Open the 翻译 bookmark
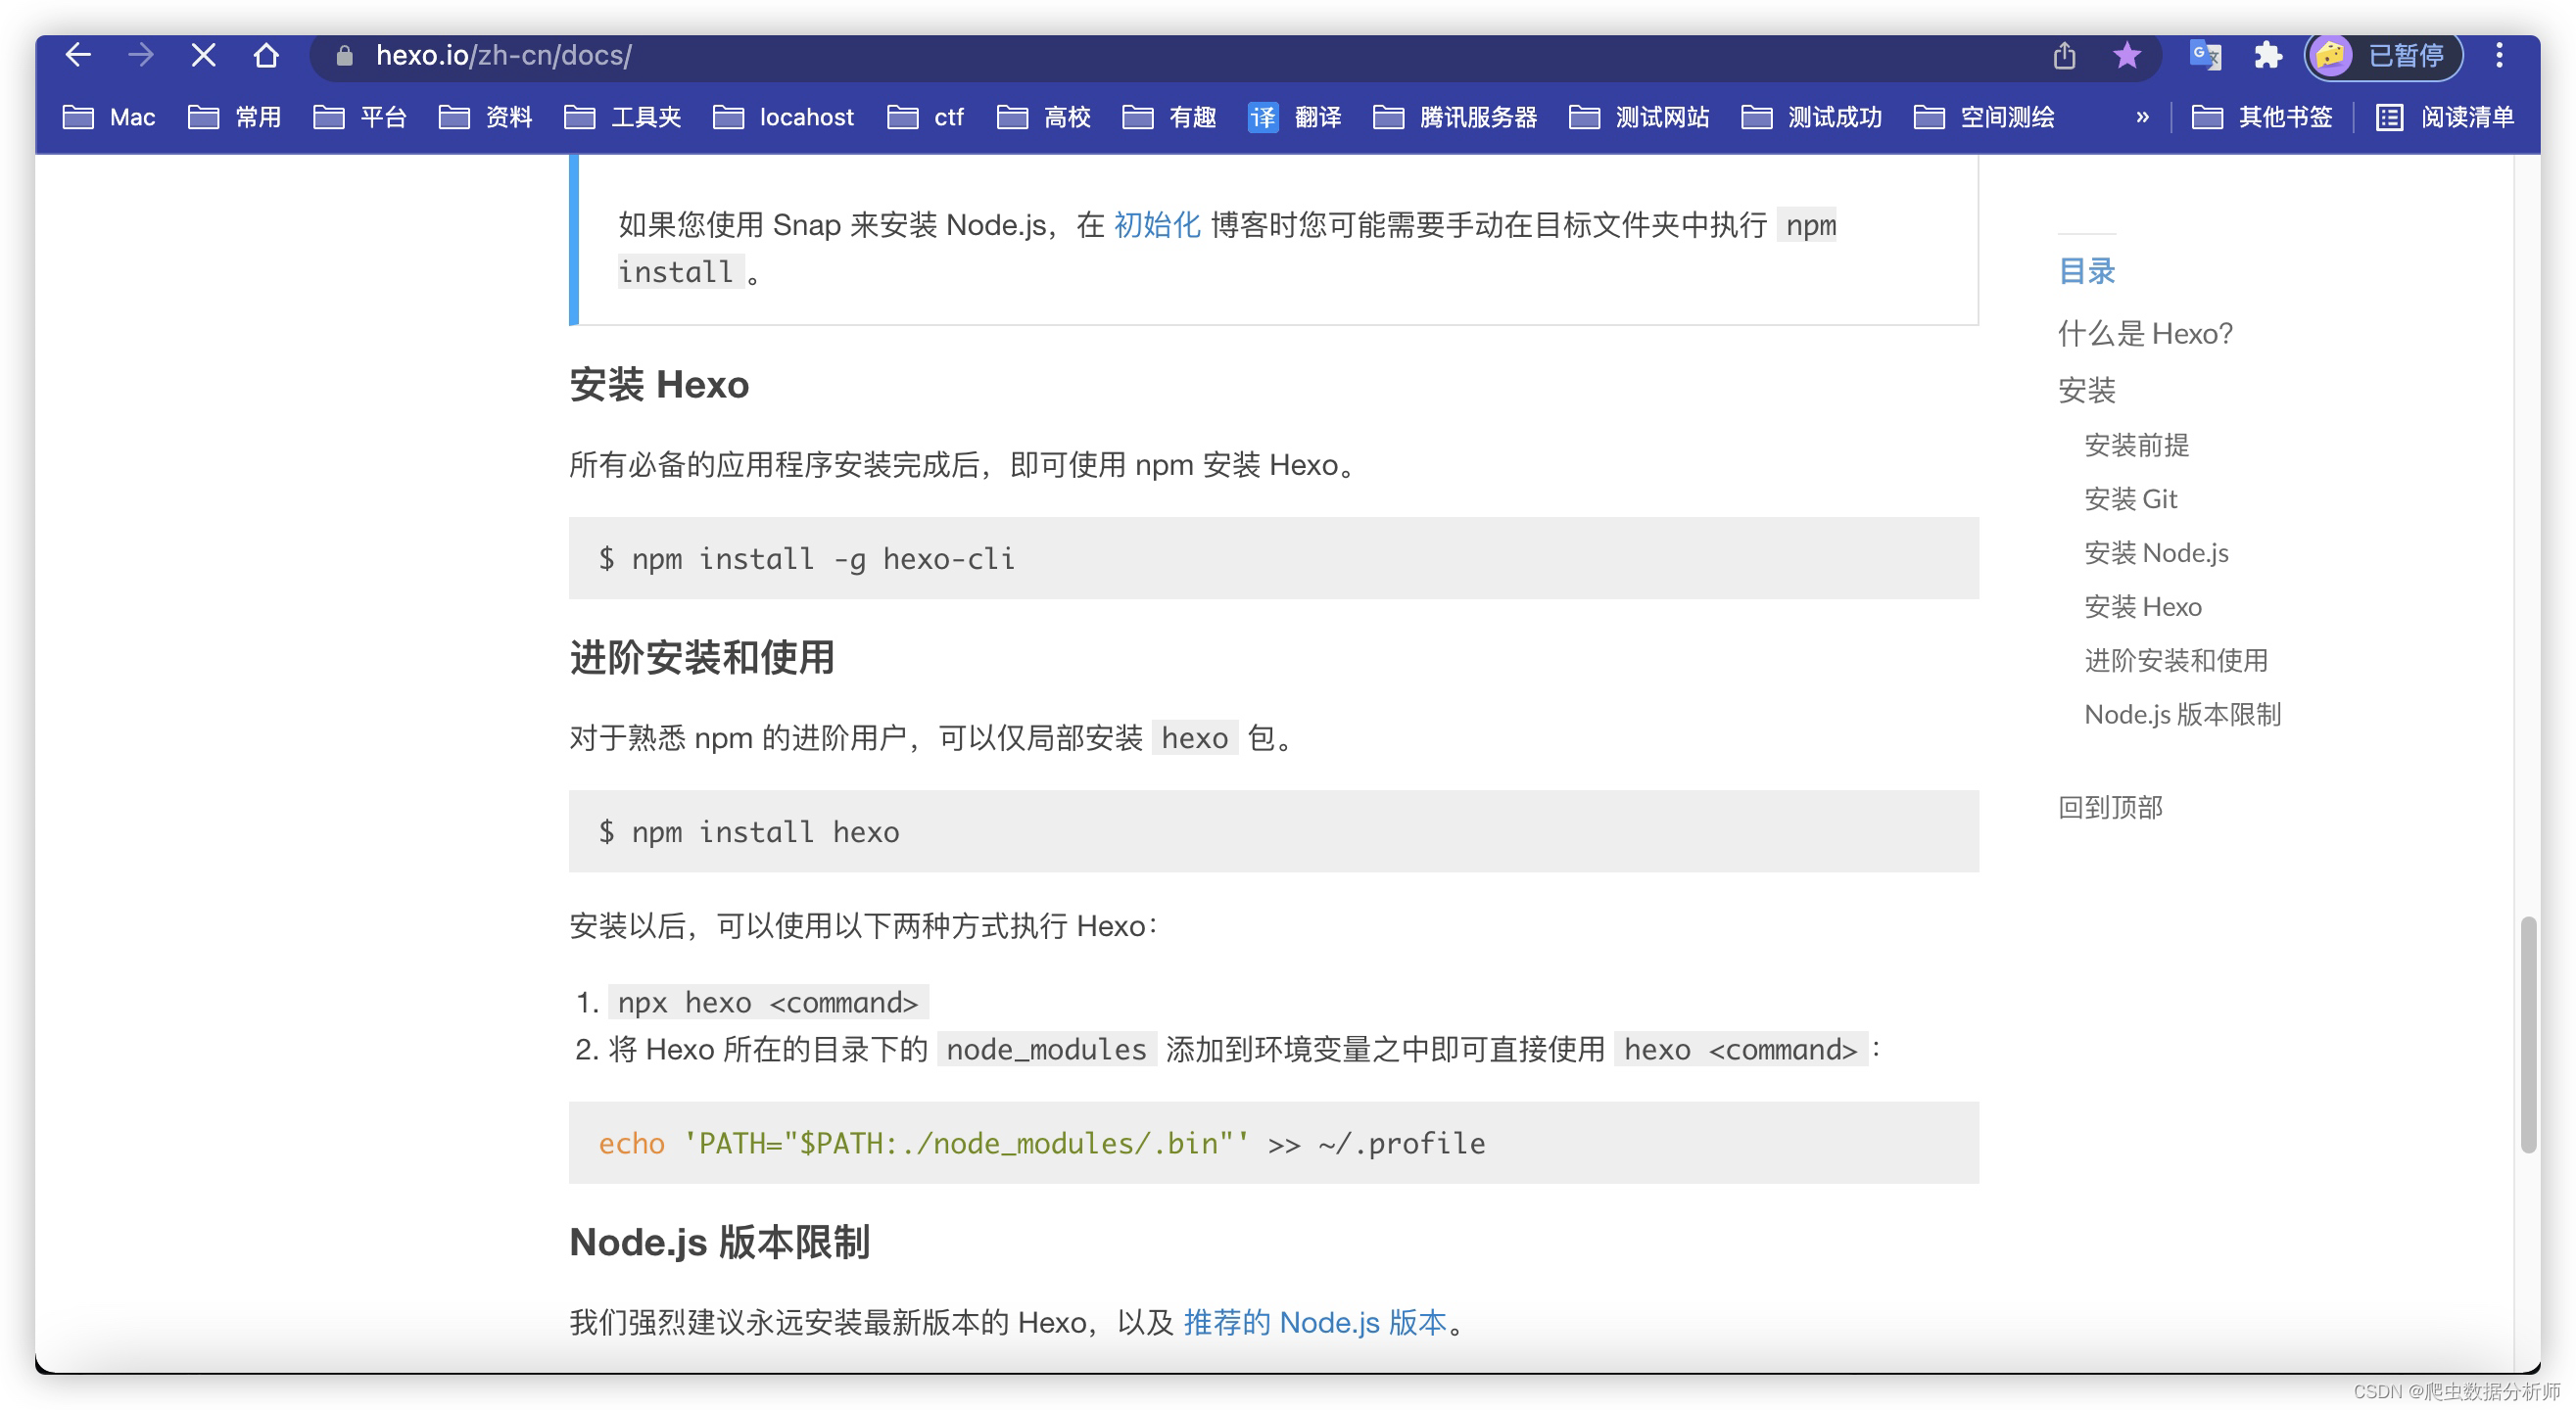 (x=1295, y=117)
